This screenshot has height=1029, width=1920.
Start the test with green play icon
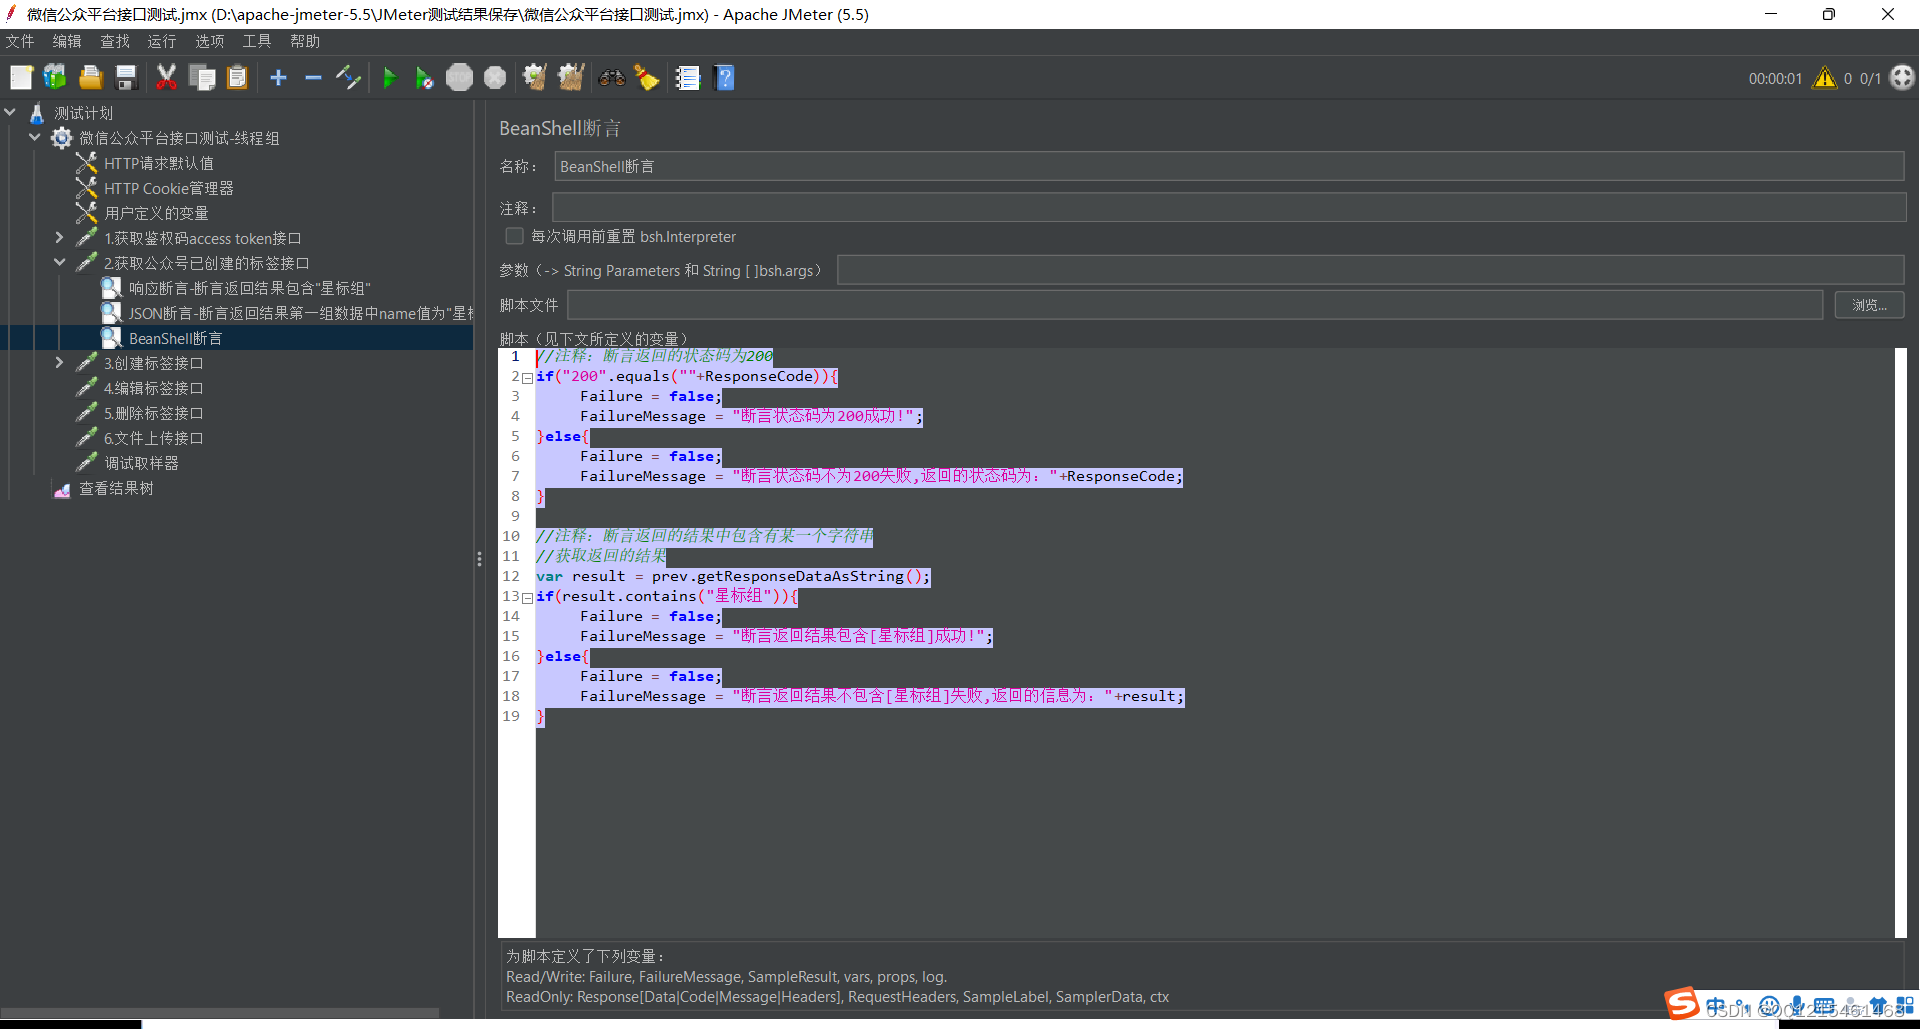pos(390,78)
